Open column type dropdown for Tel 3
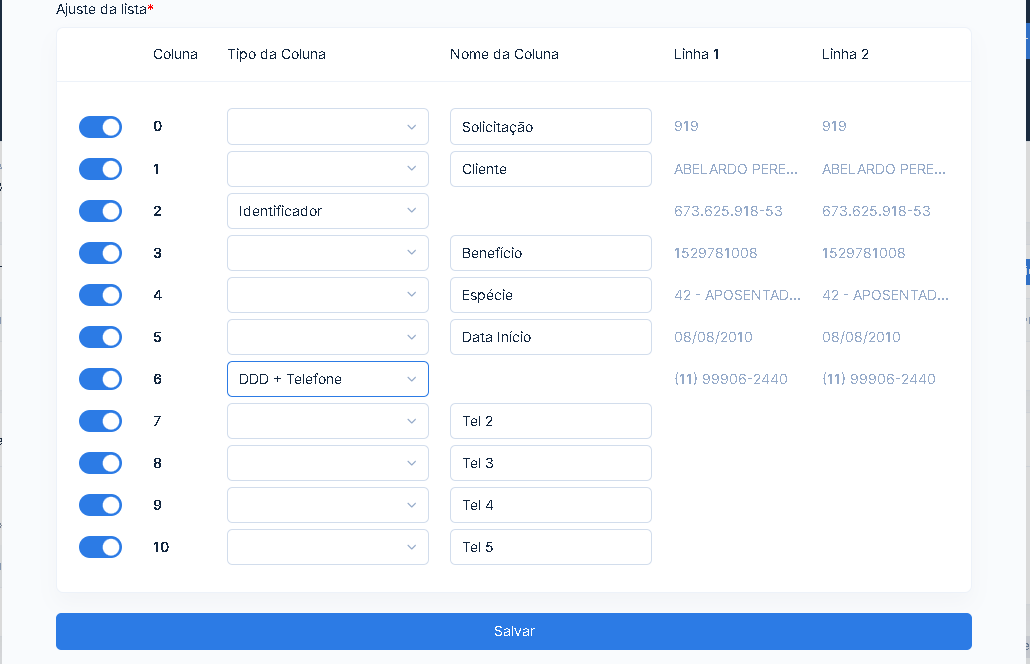The image size is (1030, 664). pos(328,463)
